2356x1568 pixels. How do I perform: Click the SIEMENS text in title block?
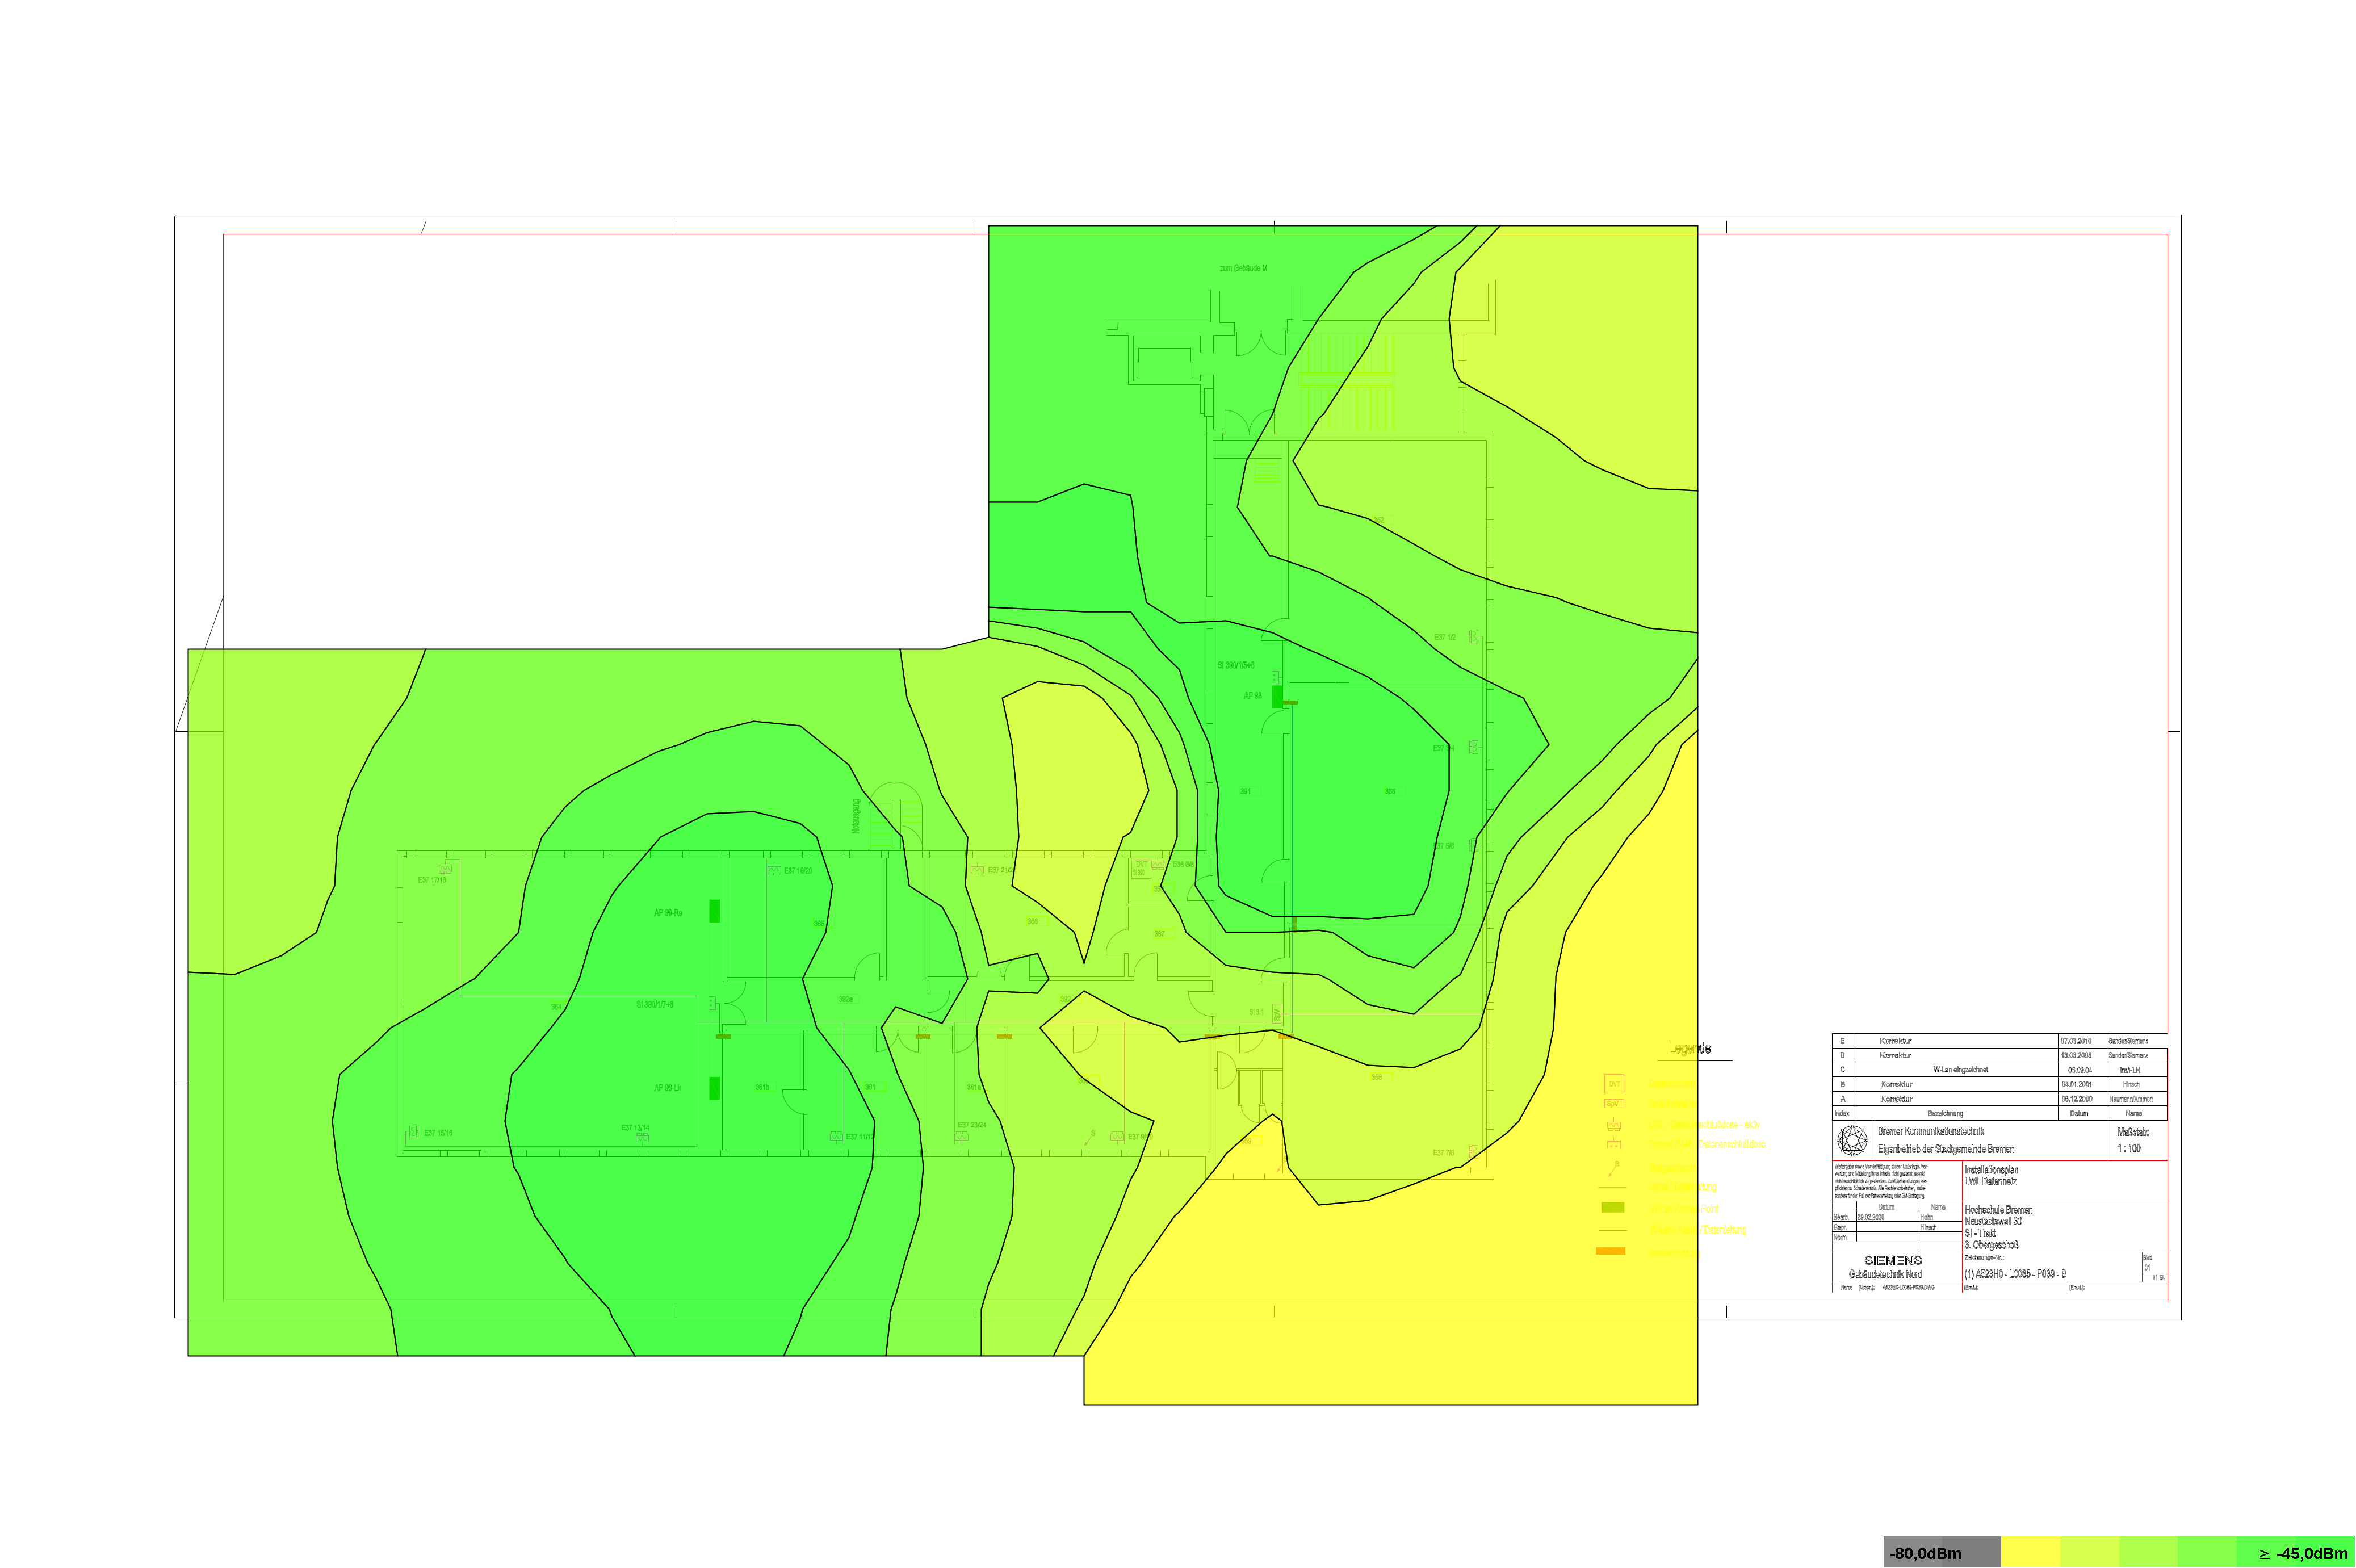pyautogui.click(x=1892, y=1260)
